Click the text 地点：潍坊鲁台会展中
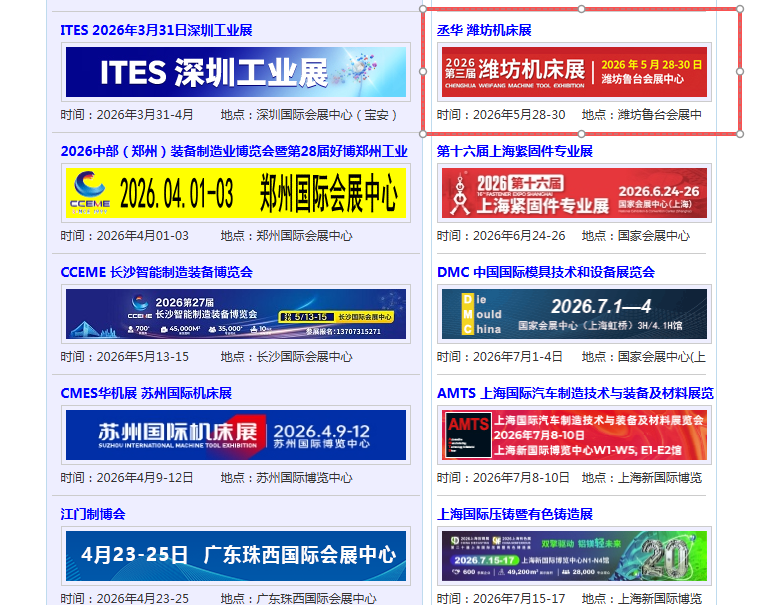The height and width of the screenshot is (605, 780). 642,115
